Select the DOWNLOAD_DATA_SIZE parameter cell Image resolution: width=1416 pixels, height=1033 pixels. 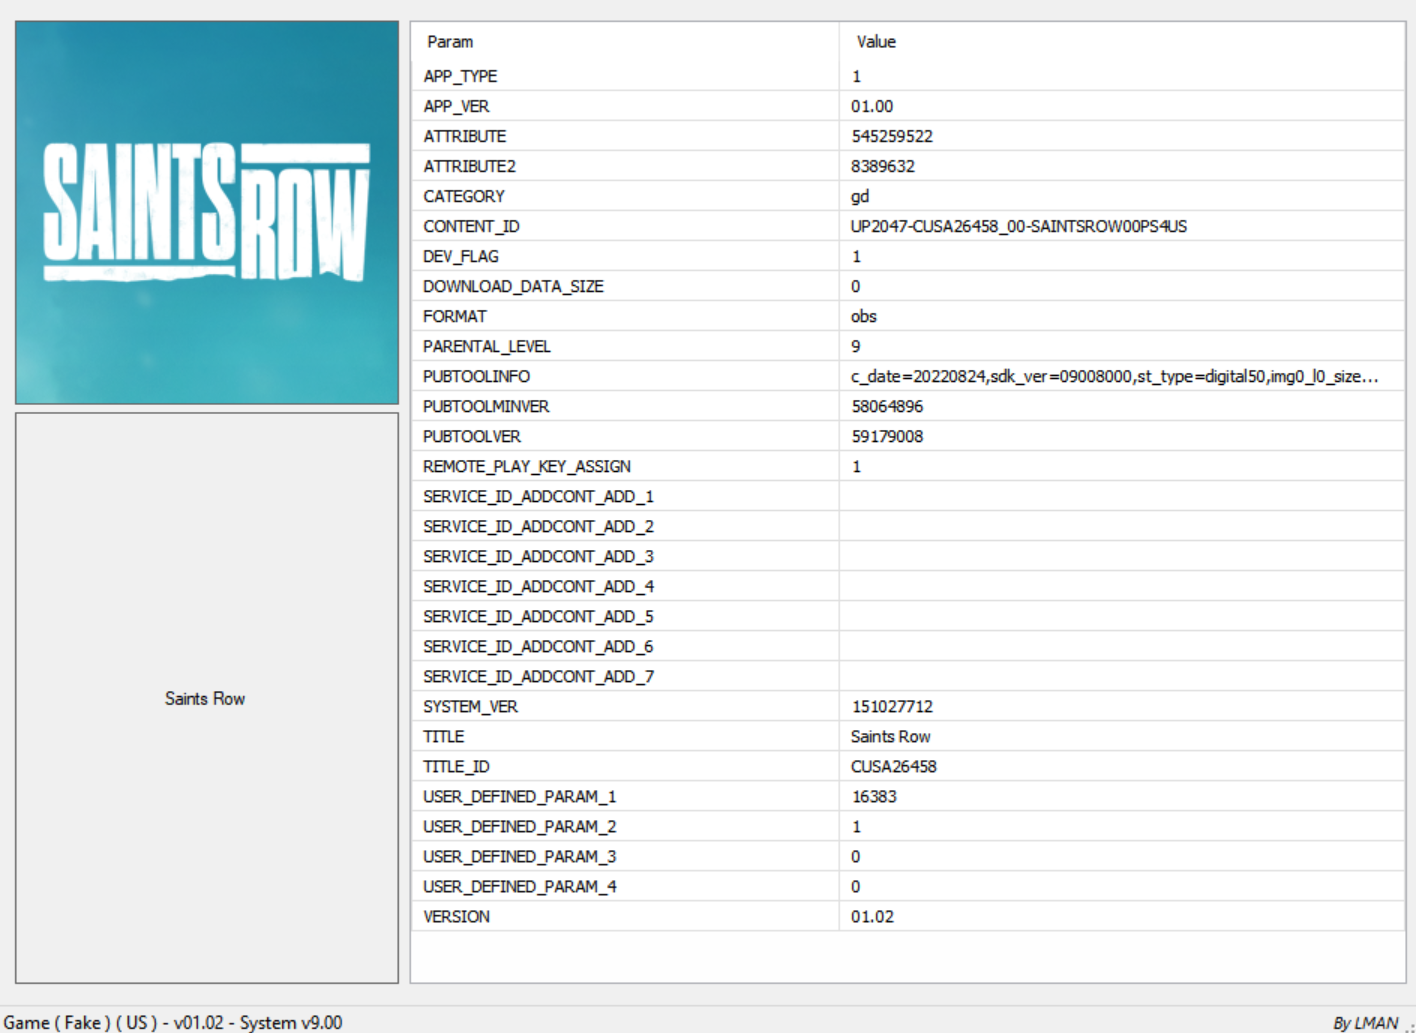point(625,286)
